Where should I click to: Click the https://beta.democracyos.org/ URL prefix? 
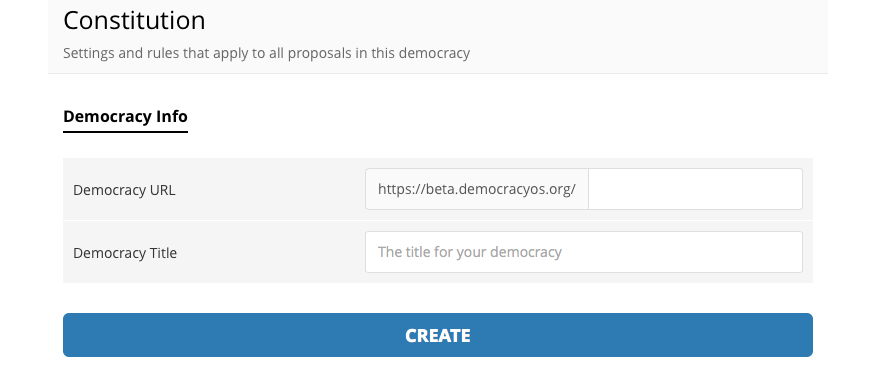pyautogui.click(x=476, y=189)
